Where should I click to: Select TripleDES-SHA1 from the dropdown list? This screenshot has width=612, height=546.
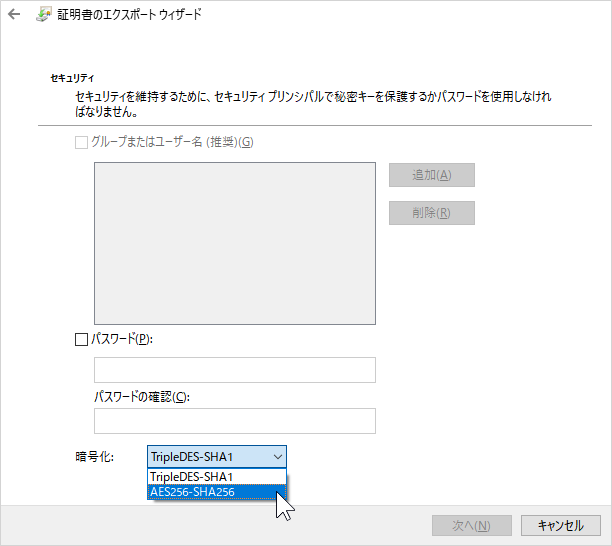click(x=217, y=477)
